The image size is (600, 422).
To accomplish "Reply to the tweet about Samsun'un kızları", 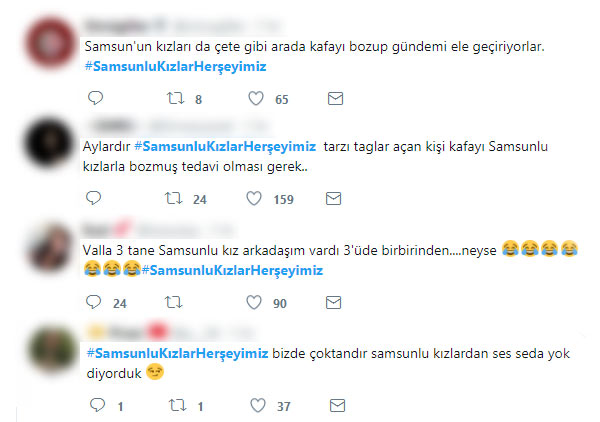I will pyautogui.click(x=95, y=98).
